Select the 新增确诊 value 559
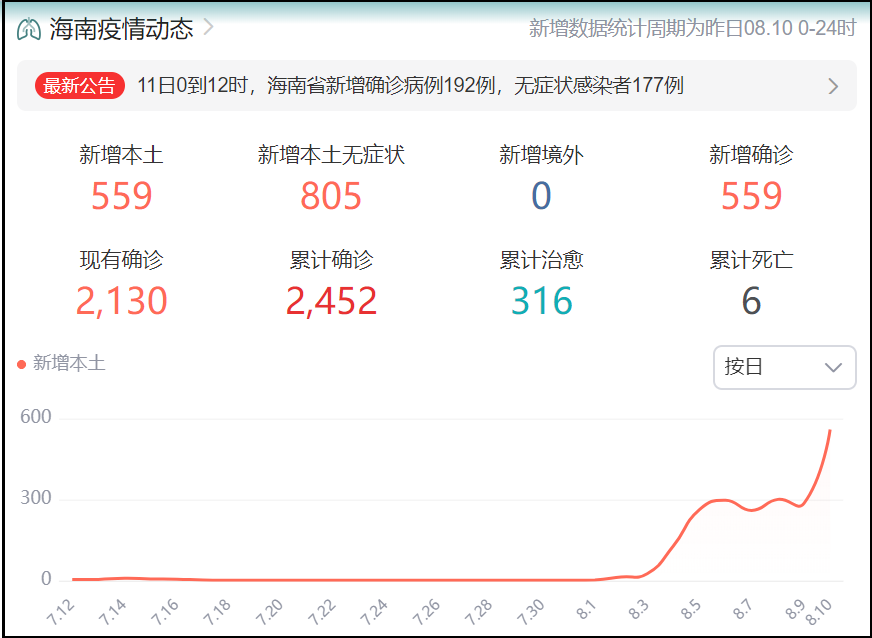Viewport: 872px width, 638px height. 751,196
